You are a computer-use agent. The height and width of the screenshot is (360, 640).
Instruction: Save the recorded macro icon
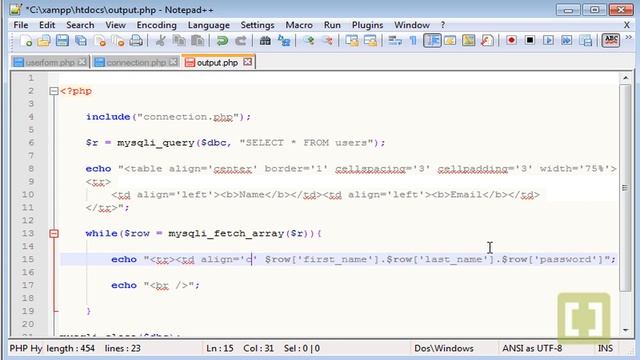585,40
